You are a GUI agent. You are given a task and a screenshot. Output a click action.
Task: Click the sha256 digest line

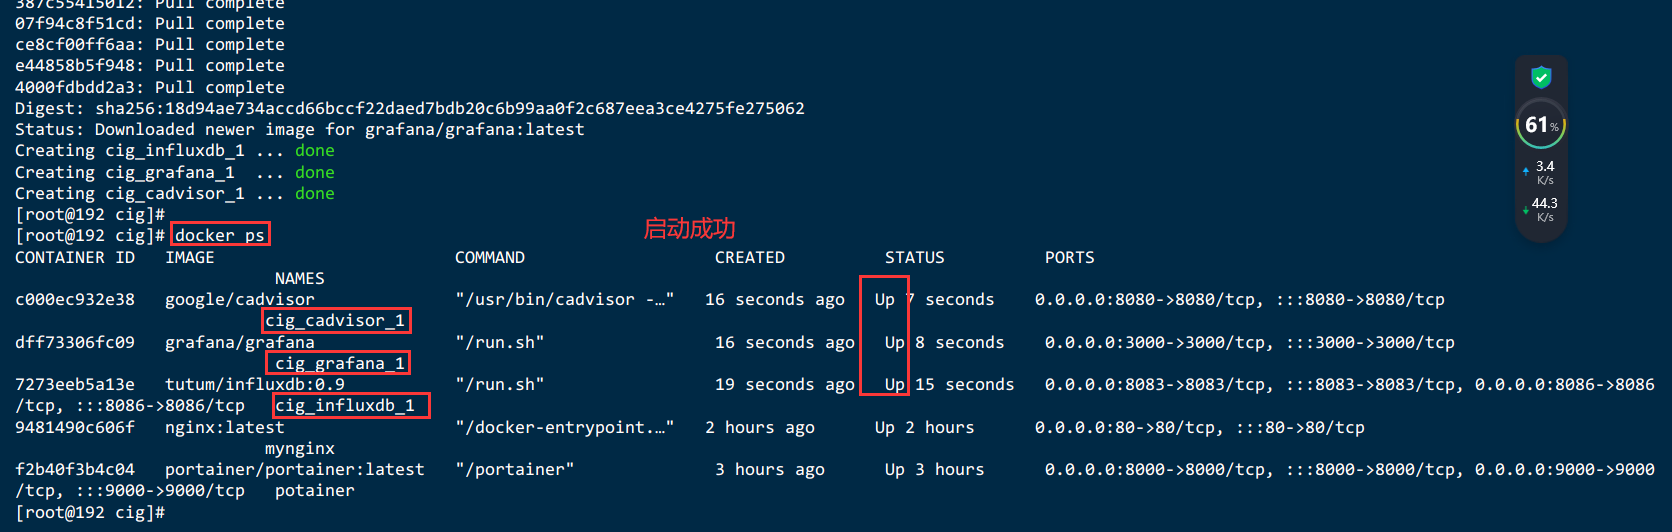click(410, 108)
